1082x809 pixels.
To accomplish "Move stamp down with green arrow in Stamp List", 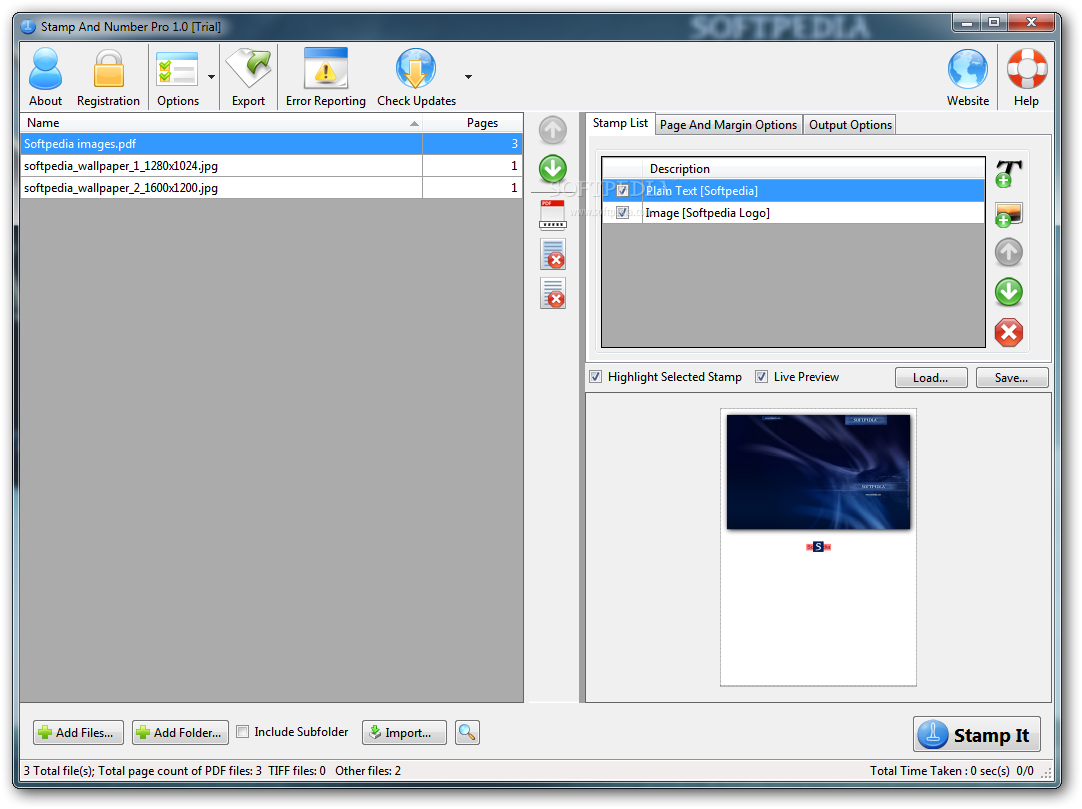I will click(x=1008, y=292).
